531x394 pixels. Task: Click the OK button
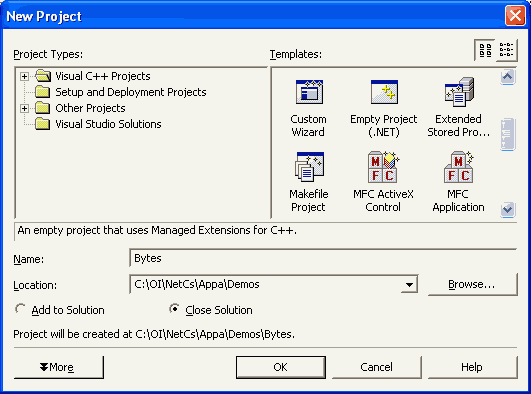coord(281,367)
